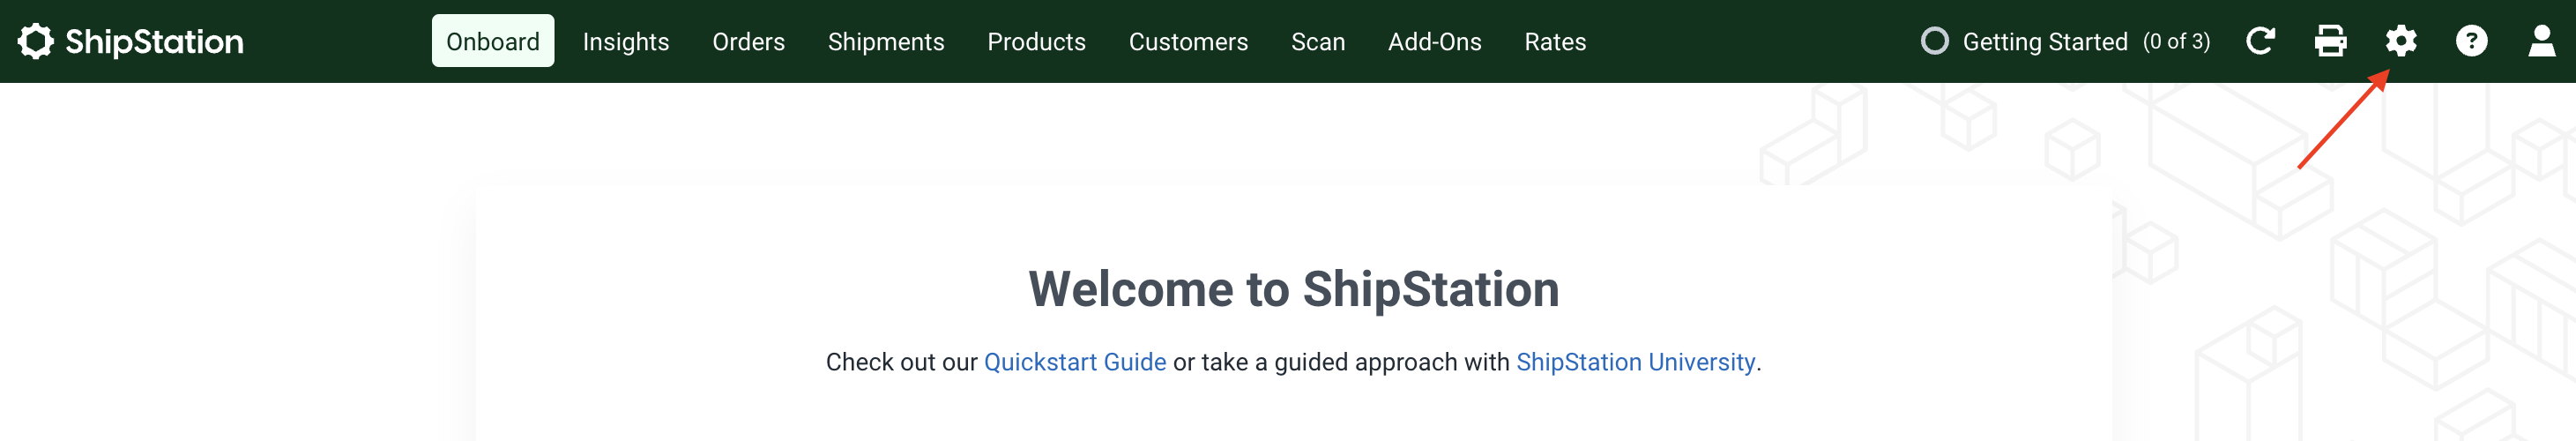Follow the Quickstart Guide link
This screenshot has height=441, width=2576.
[1075, 362]
